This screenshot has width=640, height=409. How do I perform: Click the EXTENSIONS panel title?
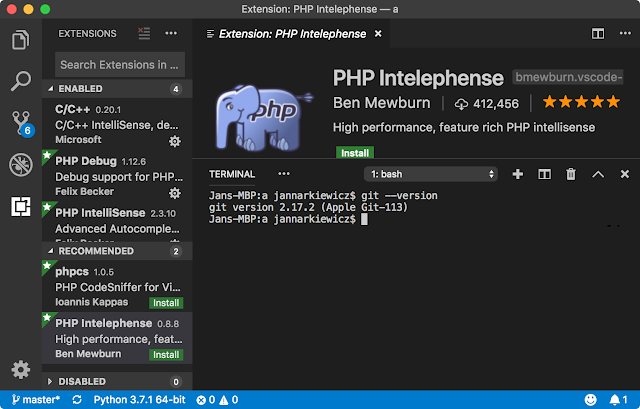click(87, 33)
